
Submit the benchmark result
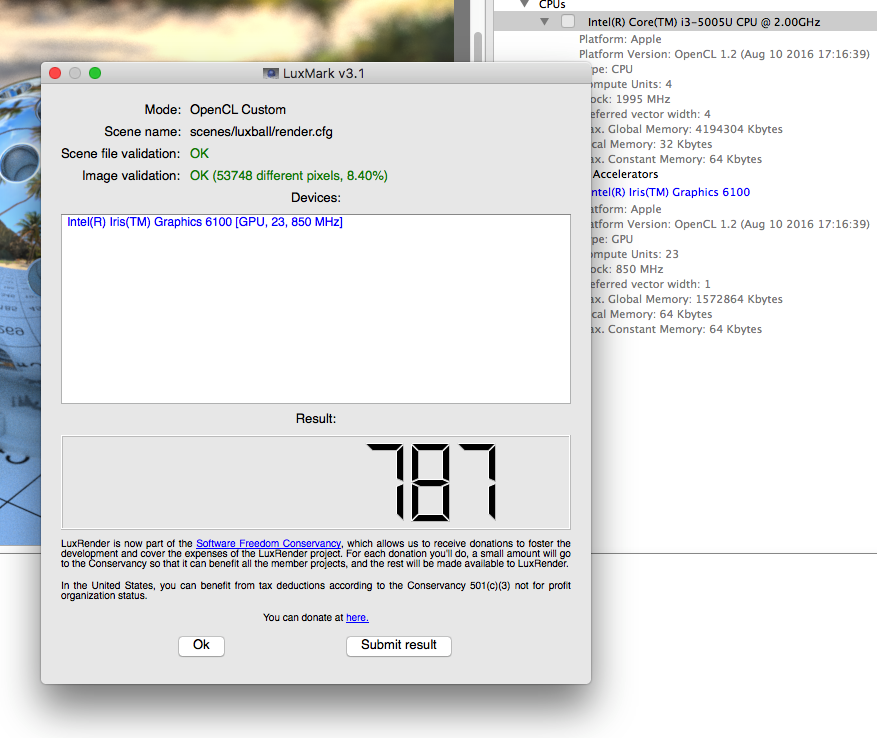tap(399, 646)
